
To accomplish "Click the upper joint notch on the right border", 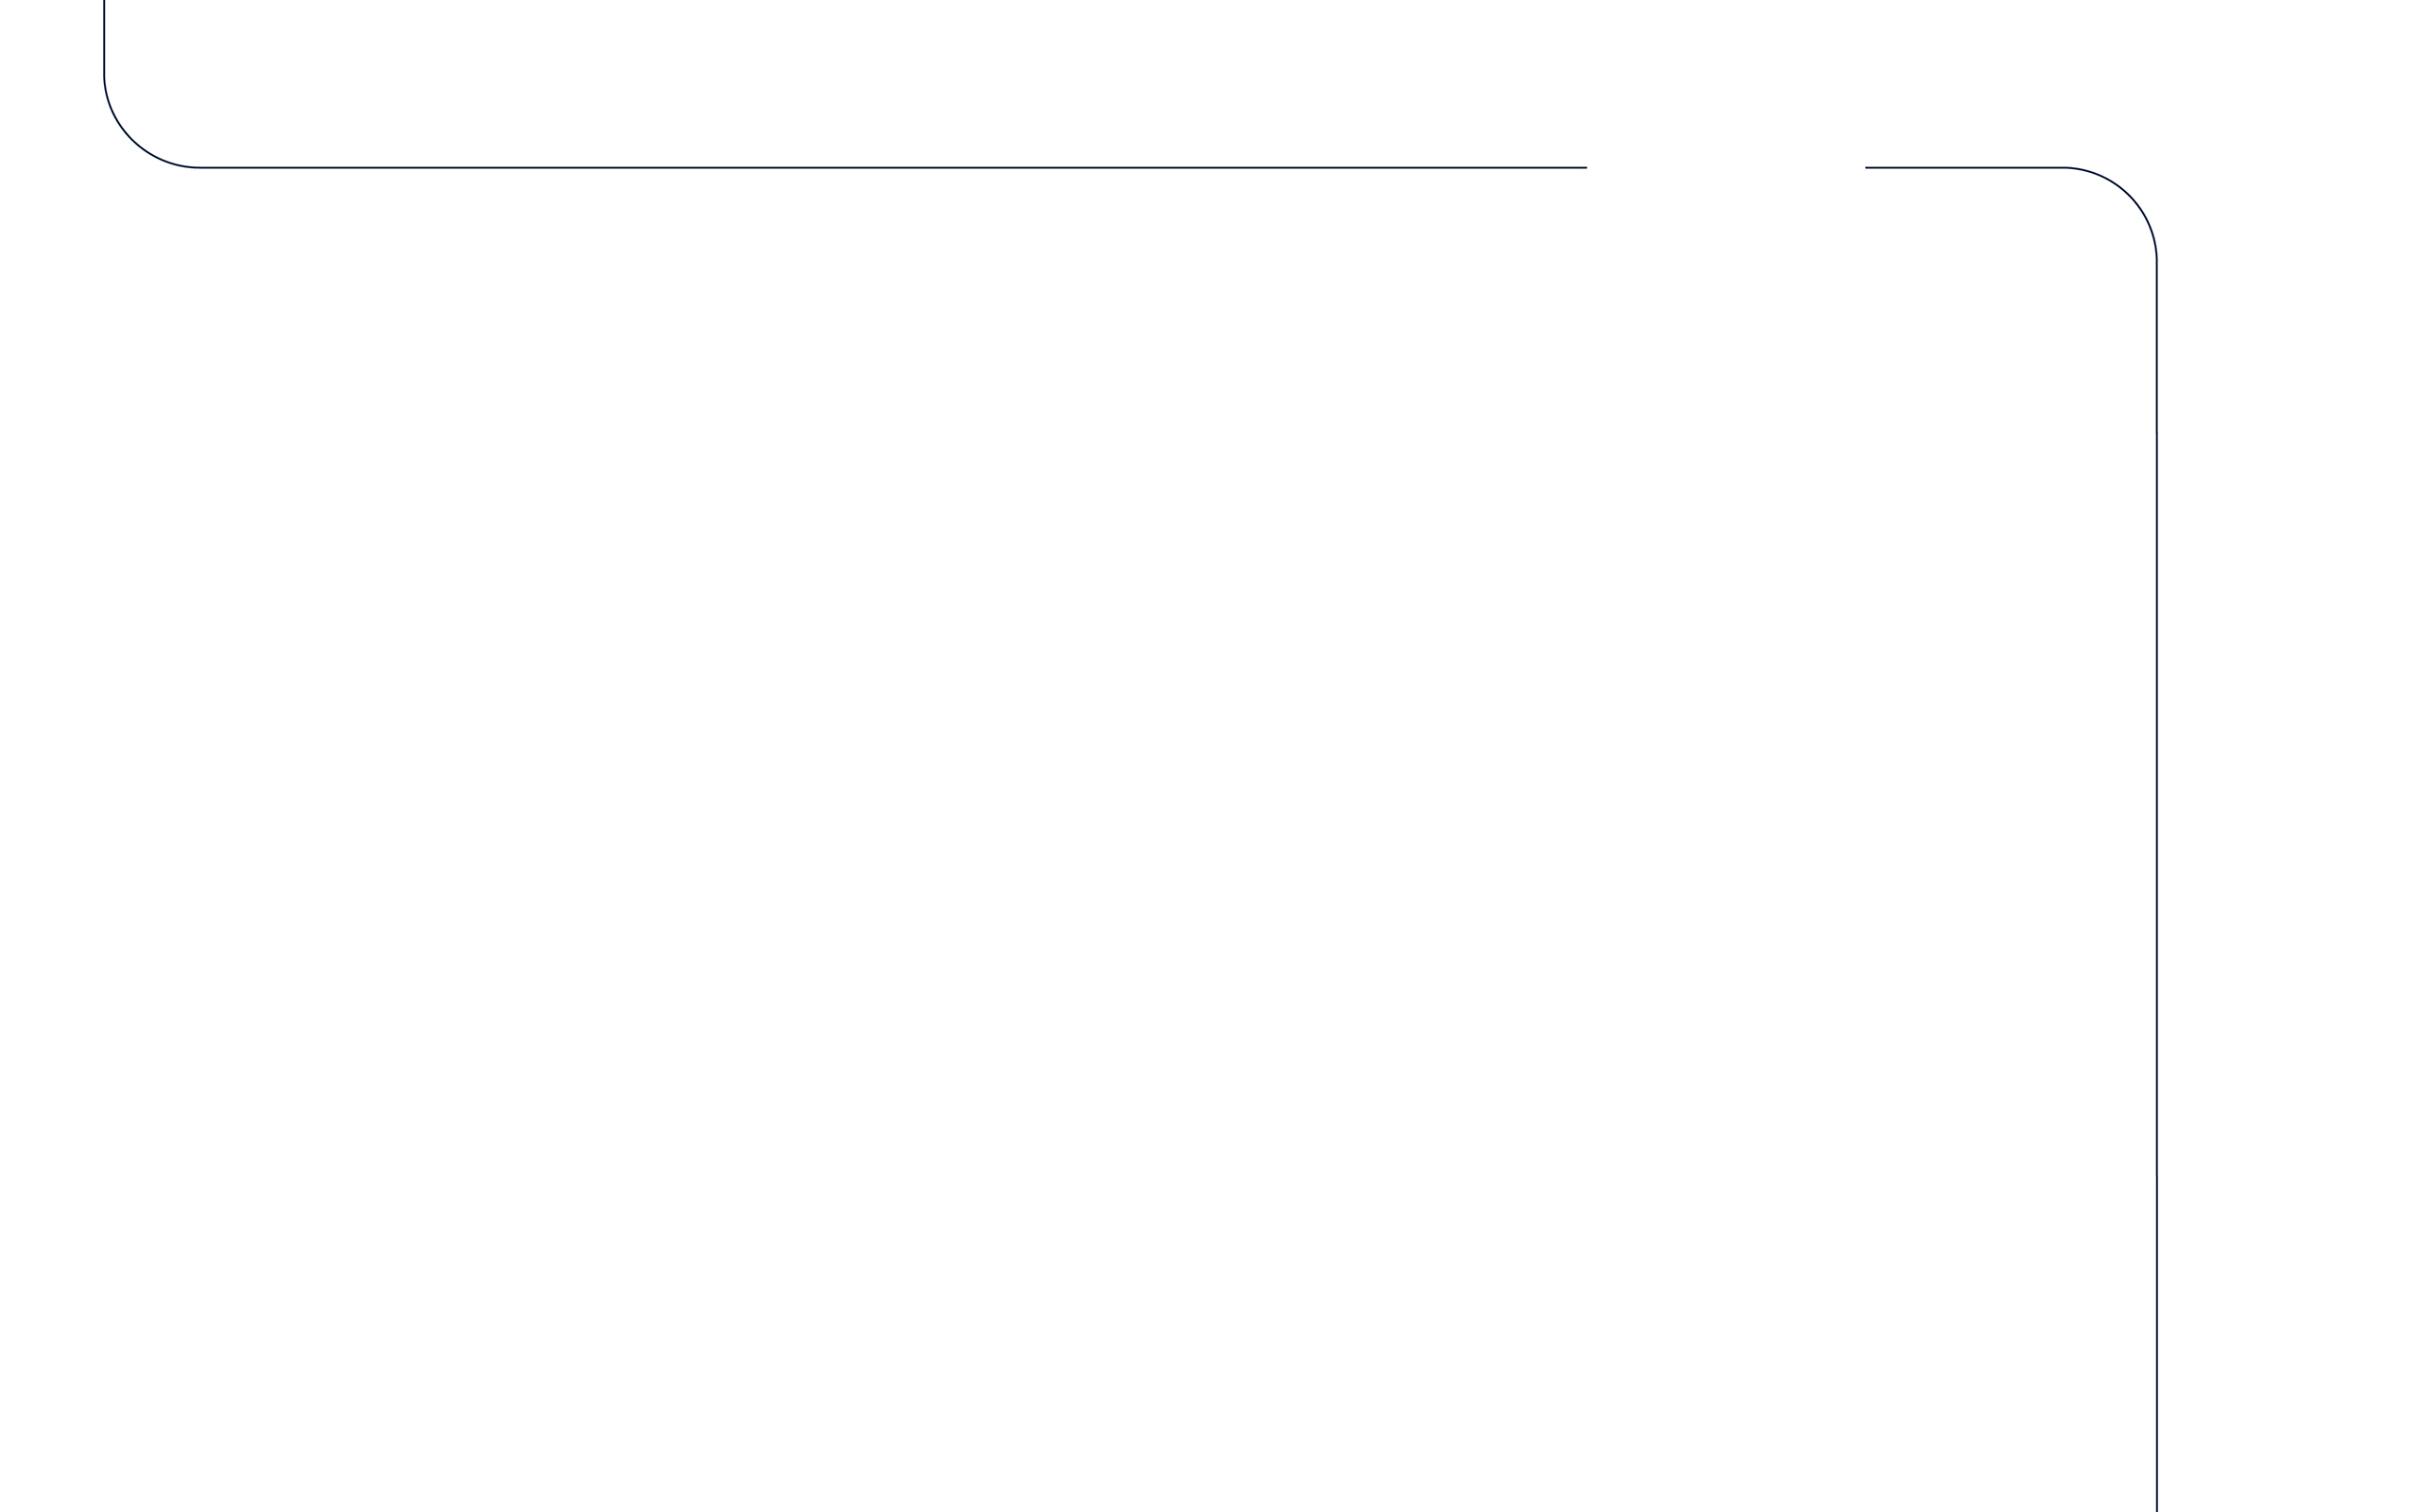I will [x=2157, y=434].
